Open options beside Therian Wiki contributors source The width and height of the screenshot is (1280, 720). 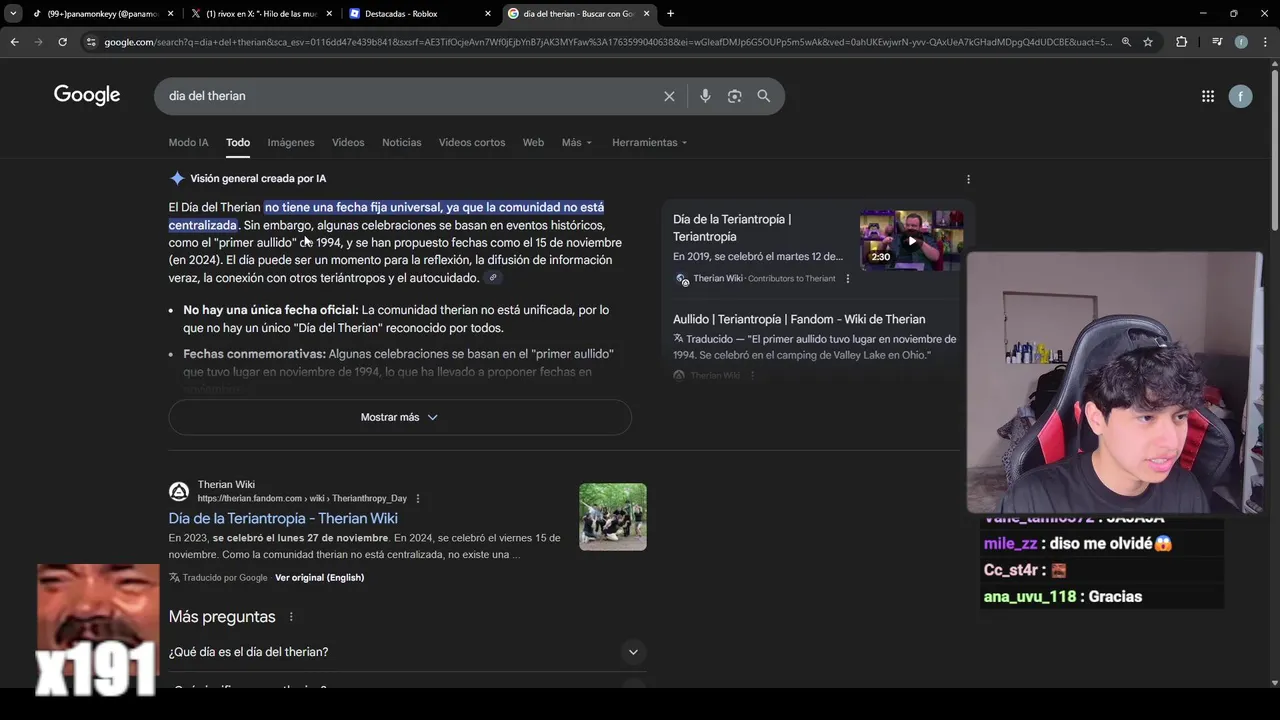[x=848, y=279]
